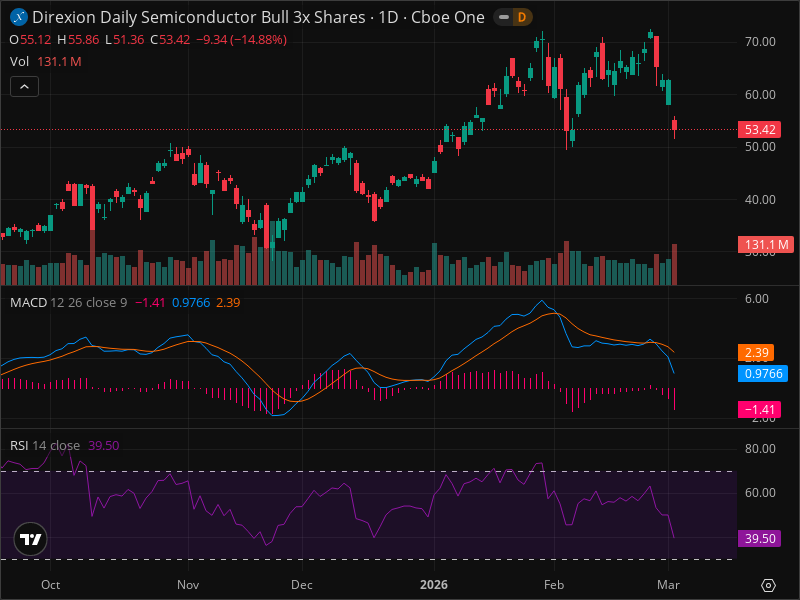The width and height of the screenshot is (800, 600).
Task: Click the delayed data 'D' badge
Action: tap(521, 17)
